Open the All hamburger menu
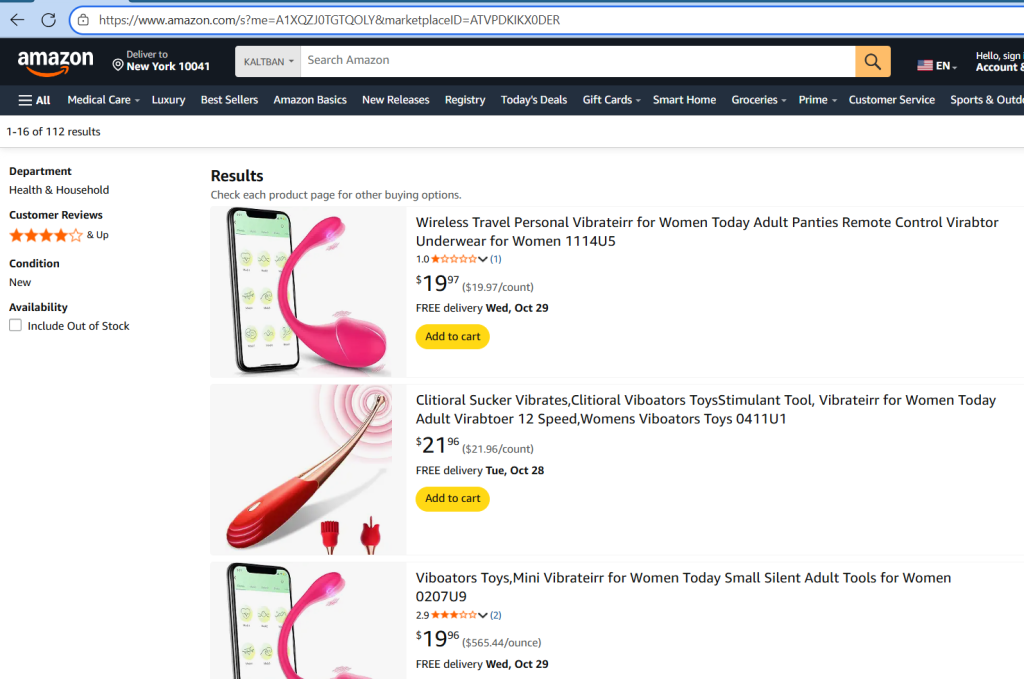This screenshot has height=679, width=1024. click(x=34, y=100)
